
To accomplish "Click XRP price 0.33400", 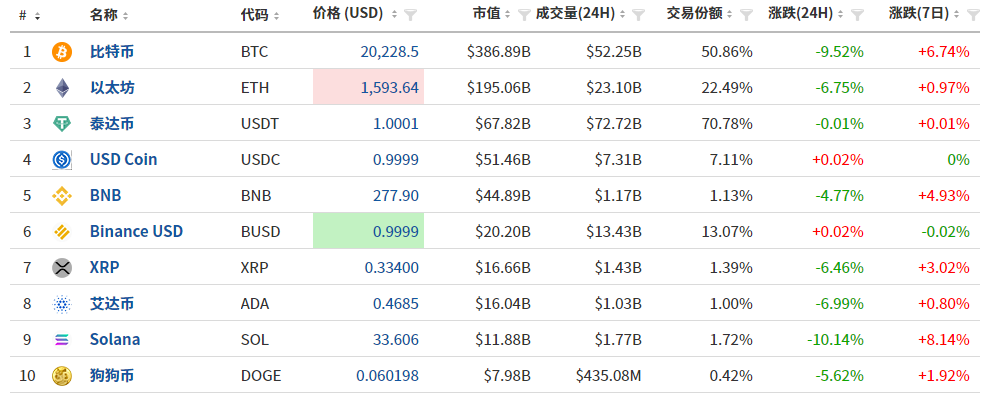I will pos(392,268).
